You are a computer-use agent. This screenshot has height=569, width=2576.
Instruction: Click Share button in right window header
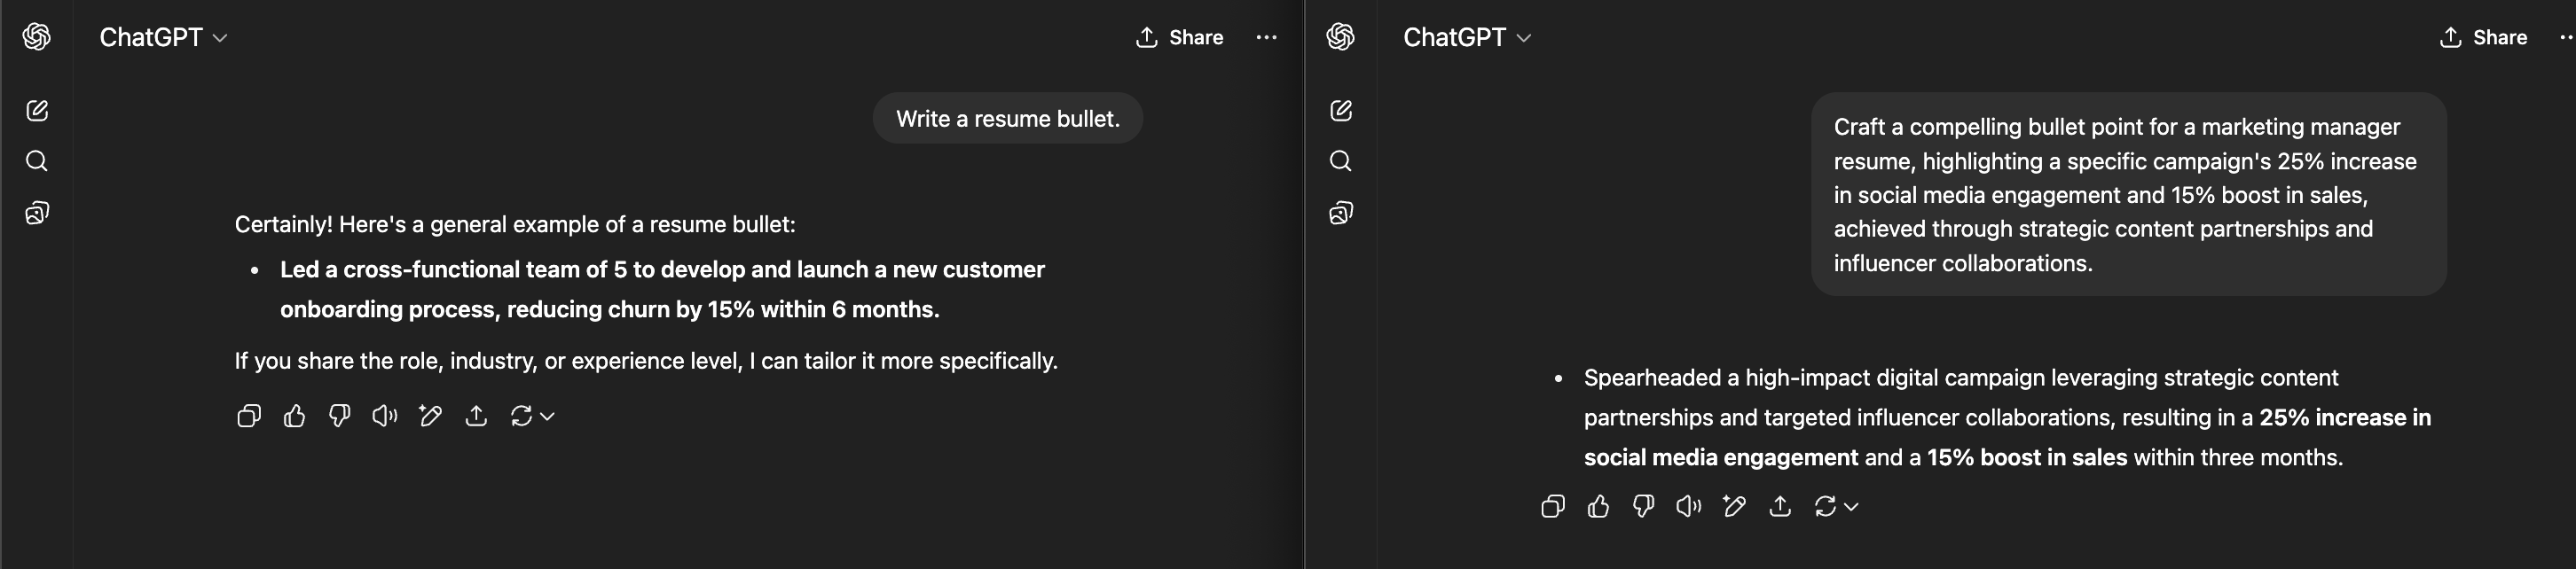tap(2484, 37)
